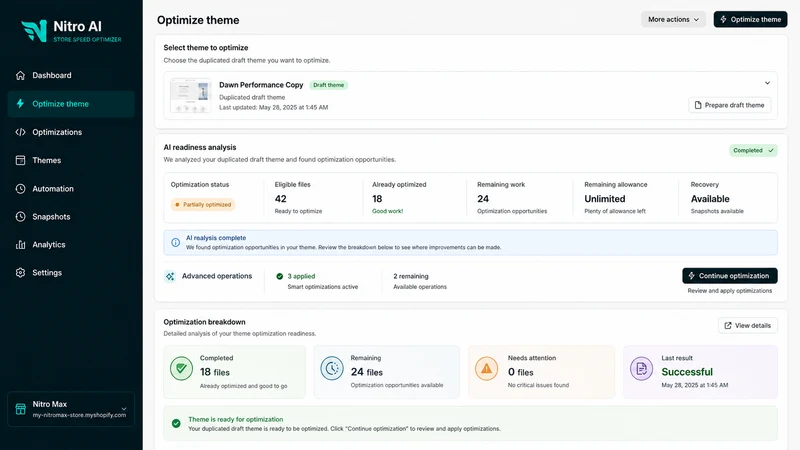Click the 2 remaining text
The height and width of the screenshot is (450, 800).
pos(411,277)
